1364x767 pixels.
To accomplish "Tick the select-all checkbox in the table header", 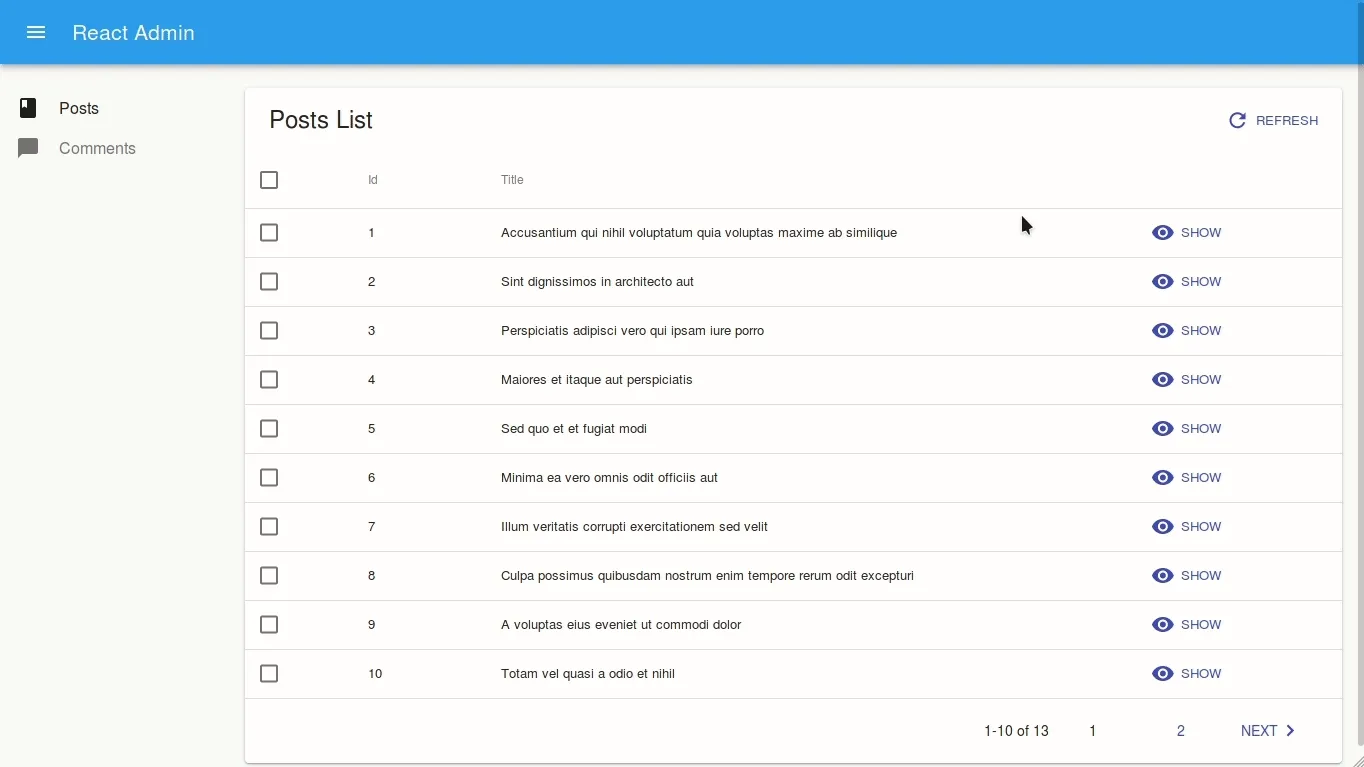I will (269, 180).
